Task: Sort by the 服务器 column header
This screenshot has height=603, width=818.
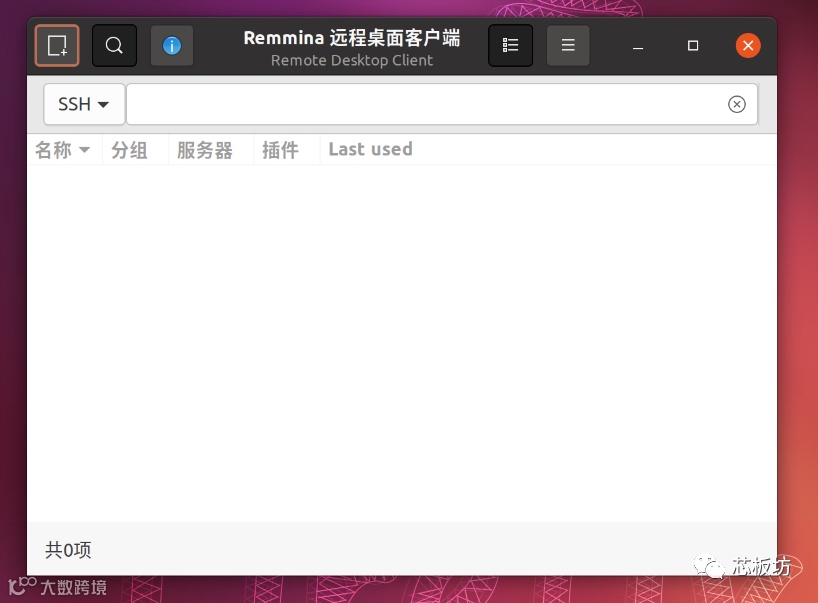Action: [x=210, y=150]
